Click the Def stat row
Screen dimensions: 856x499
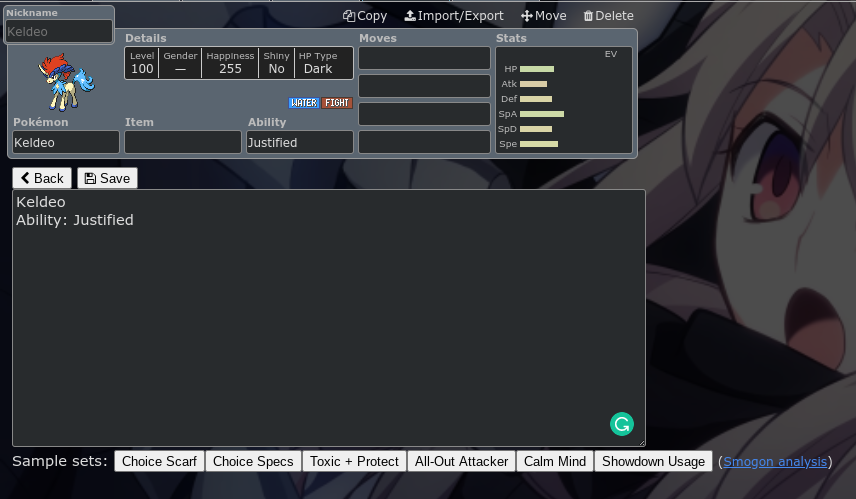point(564,99)
